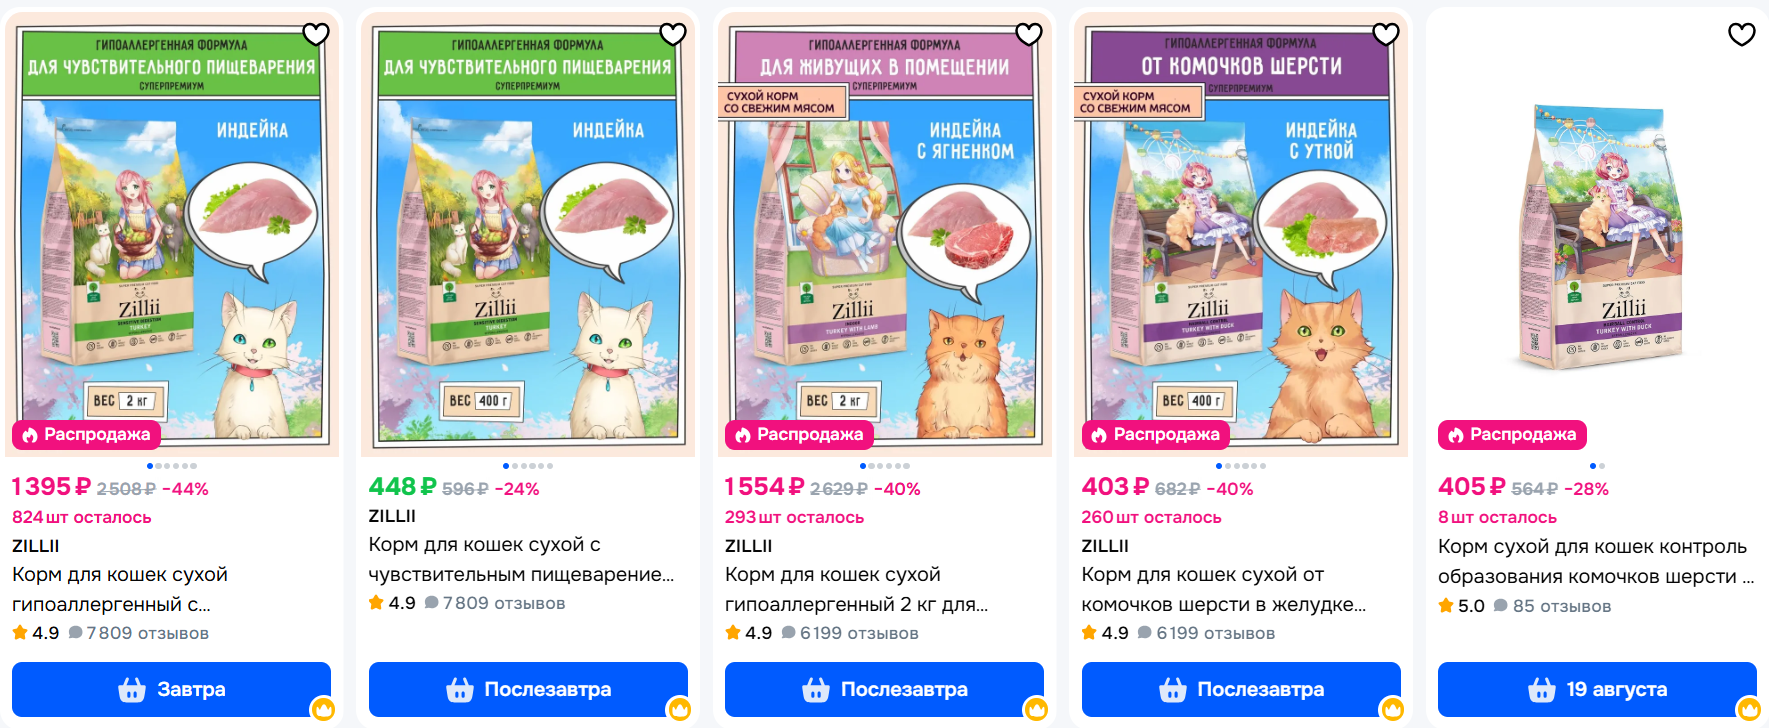Toggle heart on turkey with lamb product
This screenshot has width=1769, height=728.
pyautogui.click(x=1029, y=34)
